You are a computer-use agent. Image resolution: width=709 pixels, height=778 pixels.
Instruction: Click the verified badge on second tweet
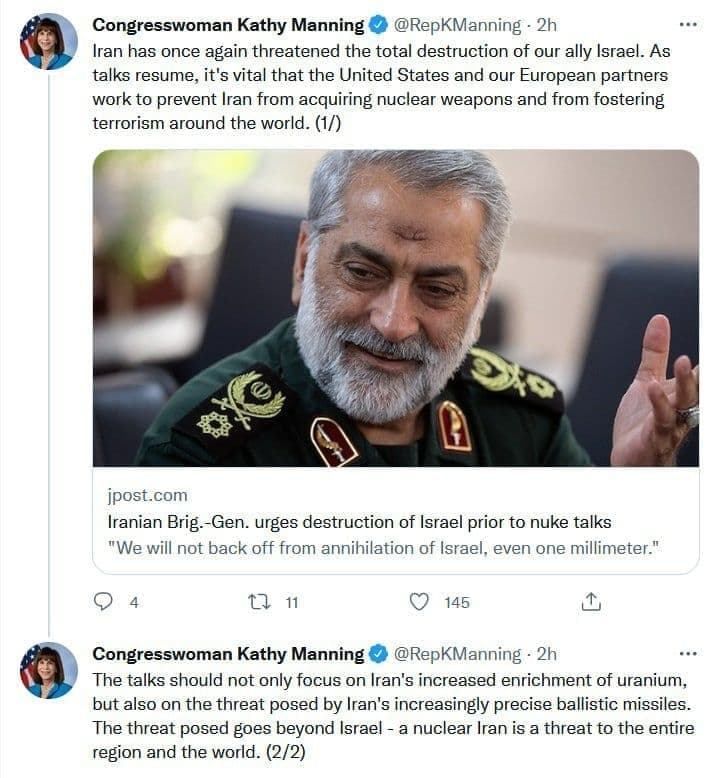tap(379, 654)
